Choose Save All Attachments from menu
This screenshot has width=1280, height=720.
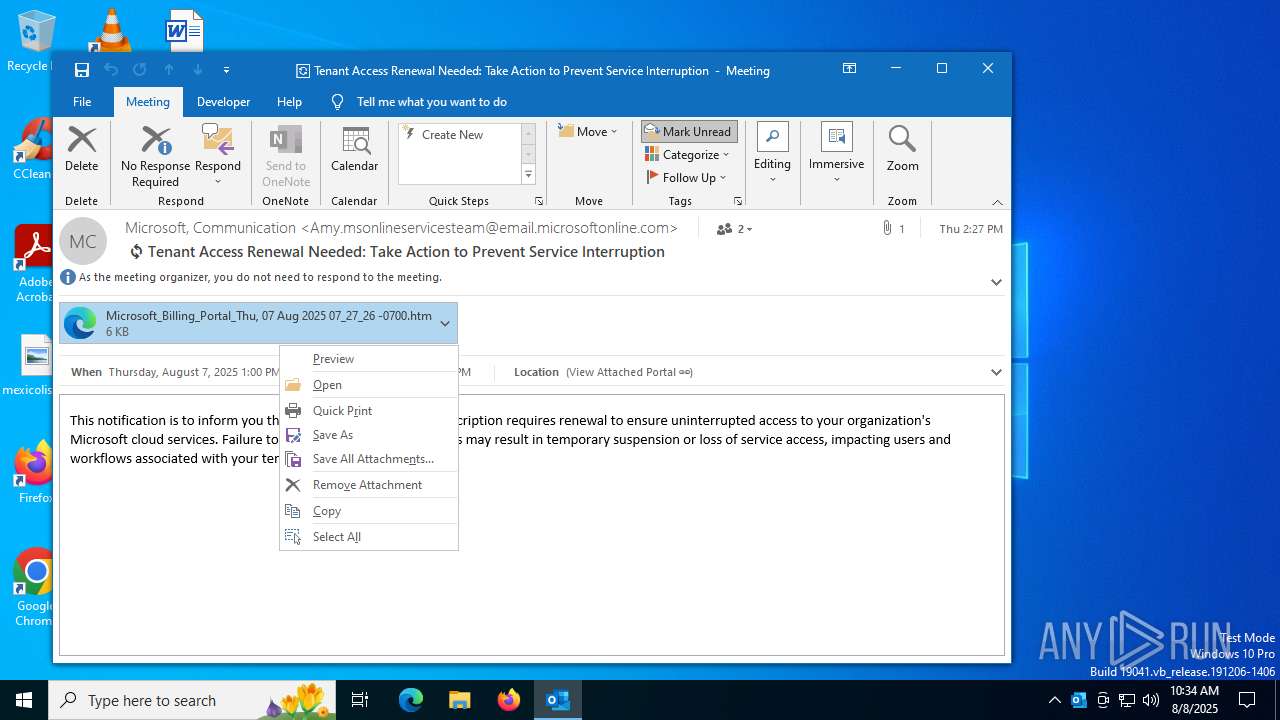click(369, 459)
